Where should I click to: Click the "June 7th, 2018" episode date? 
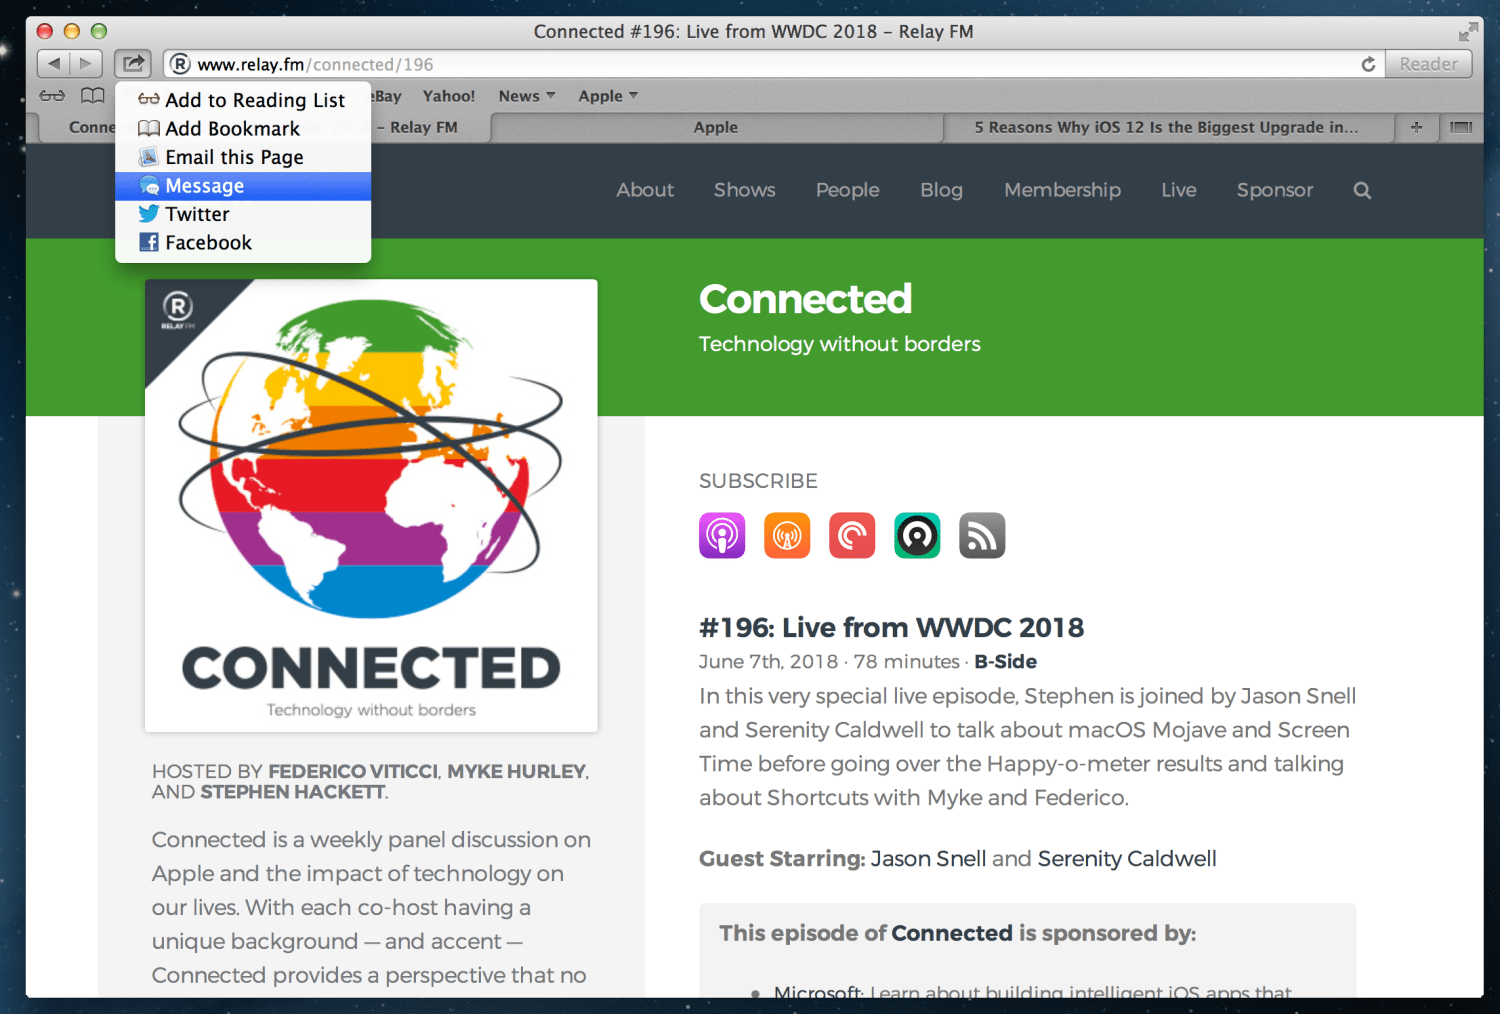coord(768,661)
